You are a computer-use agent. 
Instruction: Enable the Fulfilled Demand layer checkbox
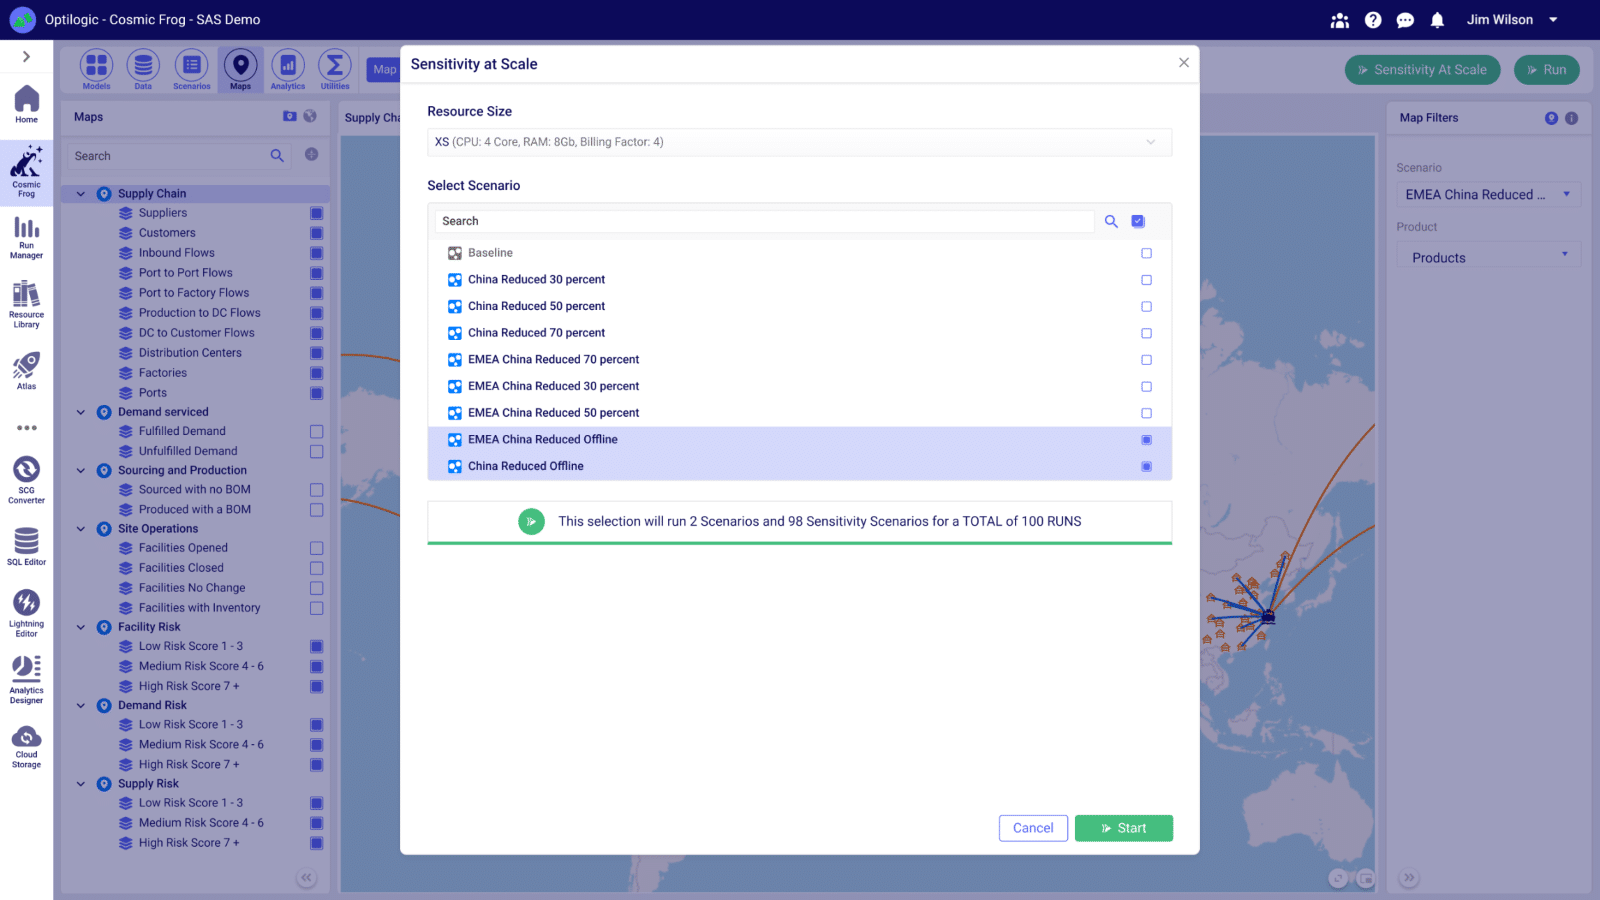coord(316,431)
